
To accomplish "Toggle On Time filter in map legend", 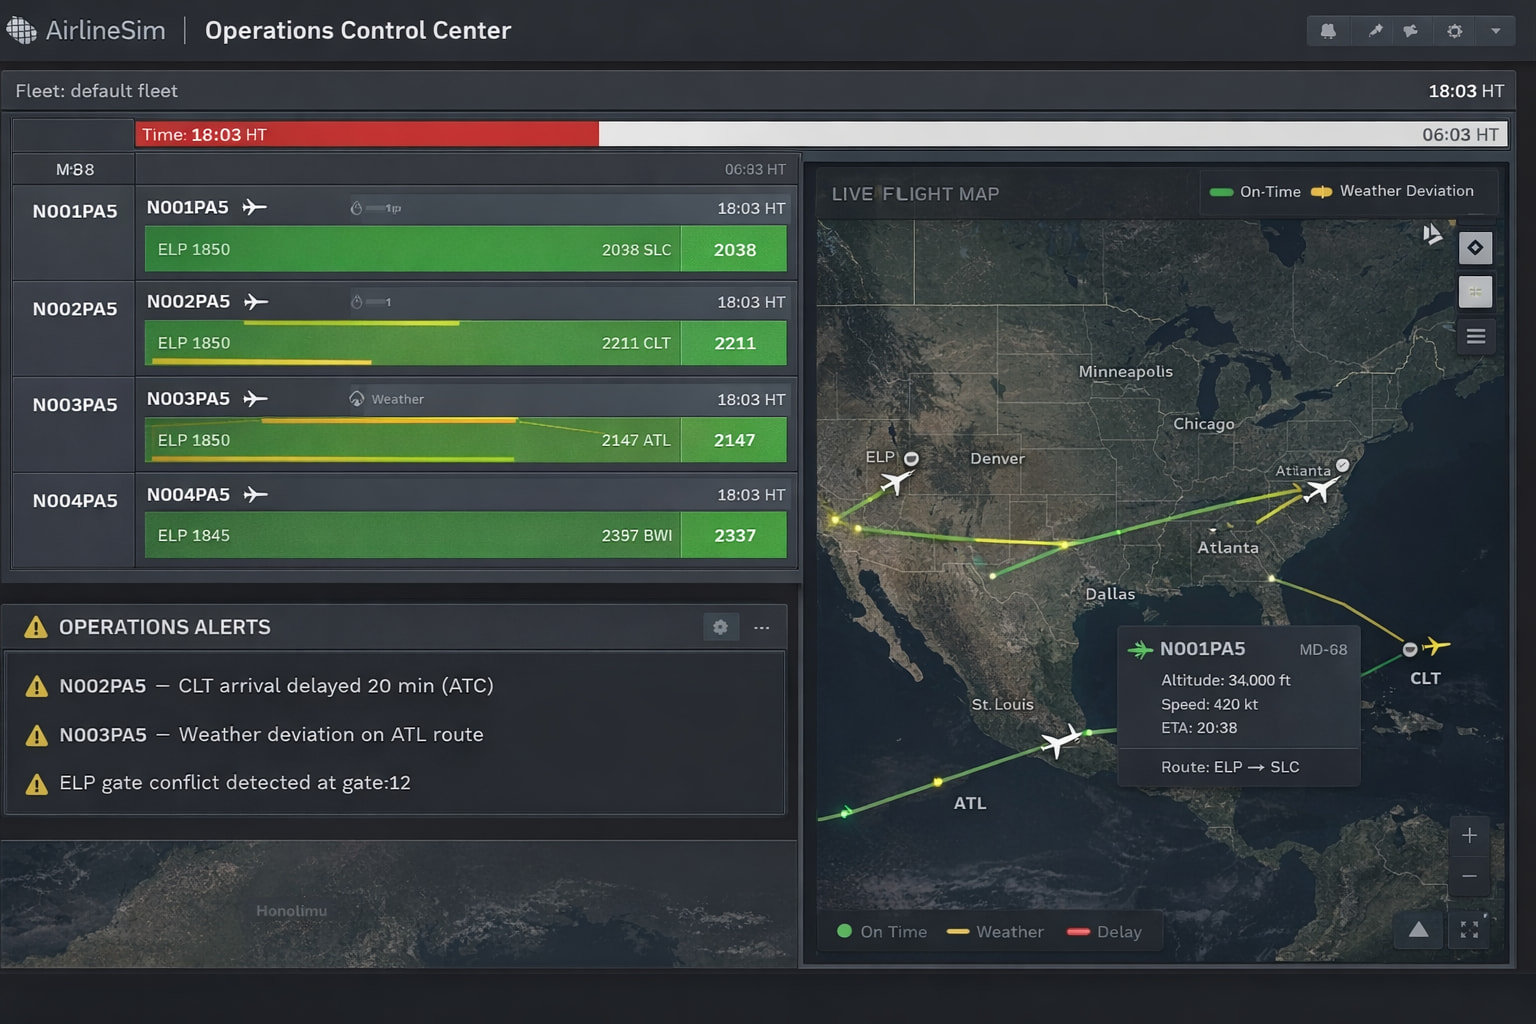I will point(882,931).
